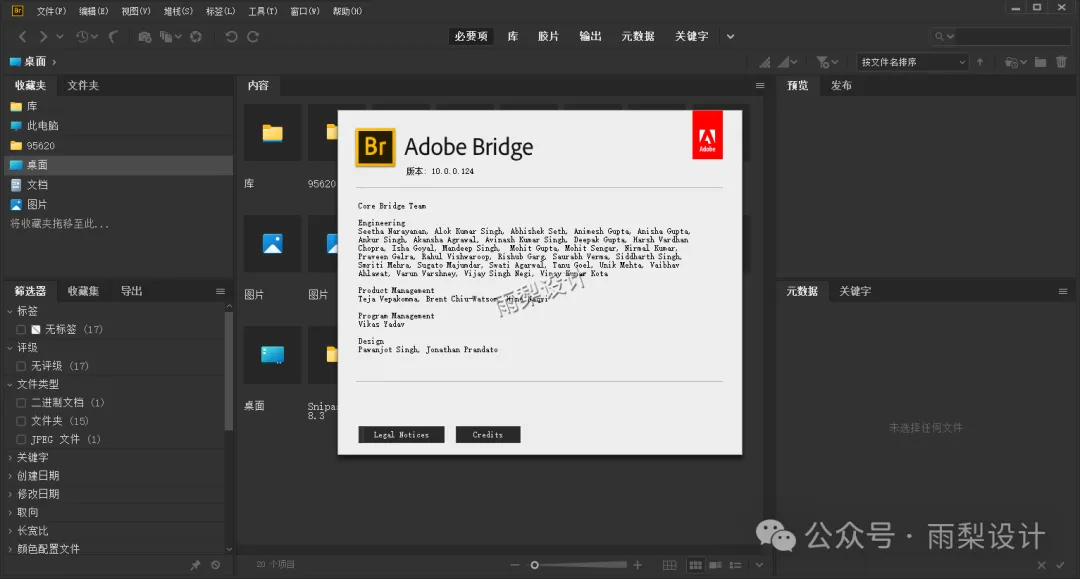Select the 胶片 workspace
Viewport: 1080px width, 579px height.
[x=548, y=36]
